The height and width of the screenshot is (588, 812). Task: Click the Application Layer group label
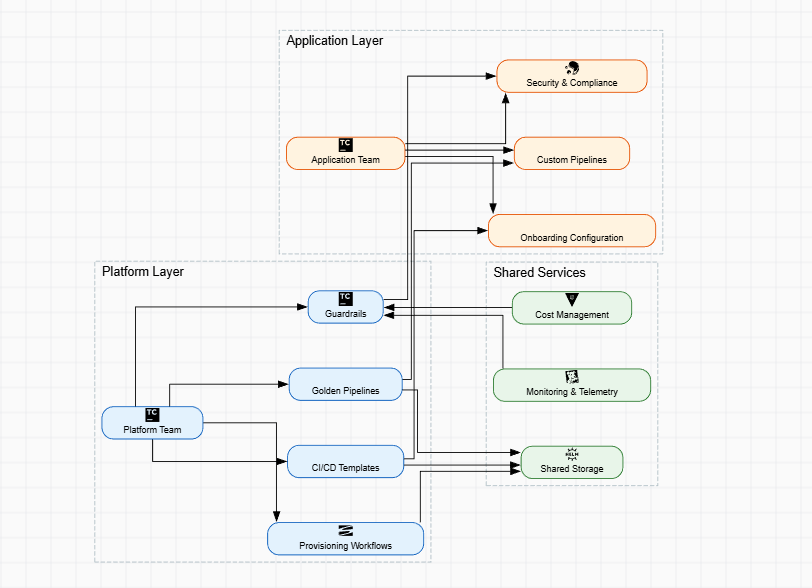(334, 41)
